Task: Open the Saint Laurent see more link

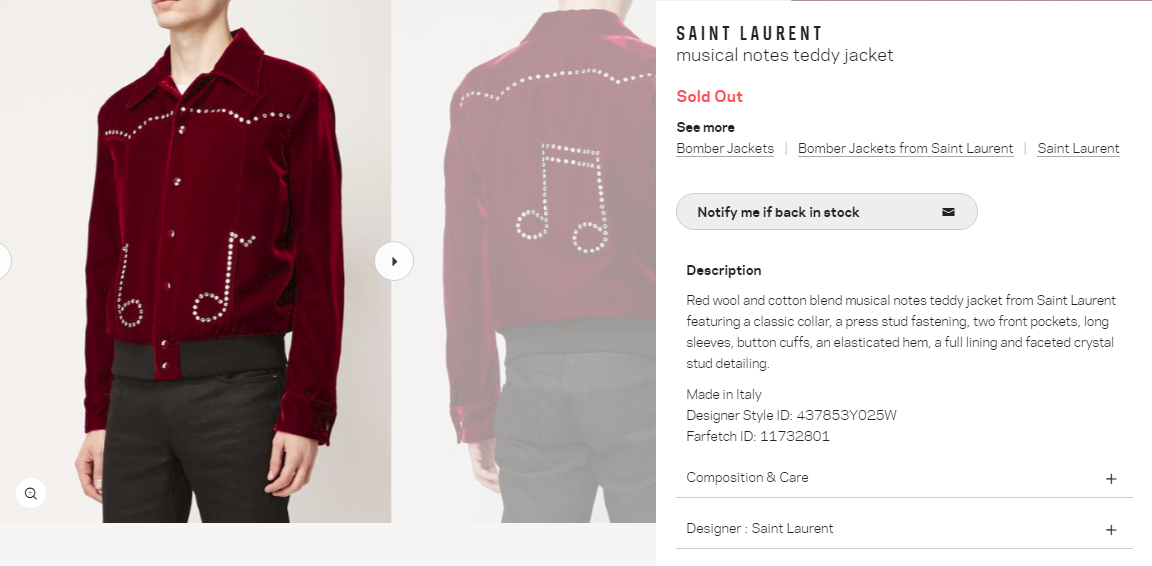Action: coord(1079,148)
